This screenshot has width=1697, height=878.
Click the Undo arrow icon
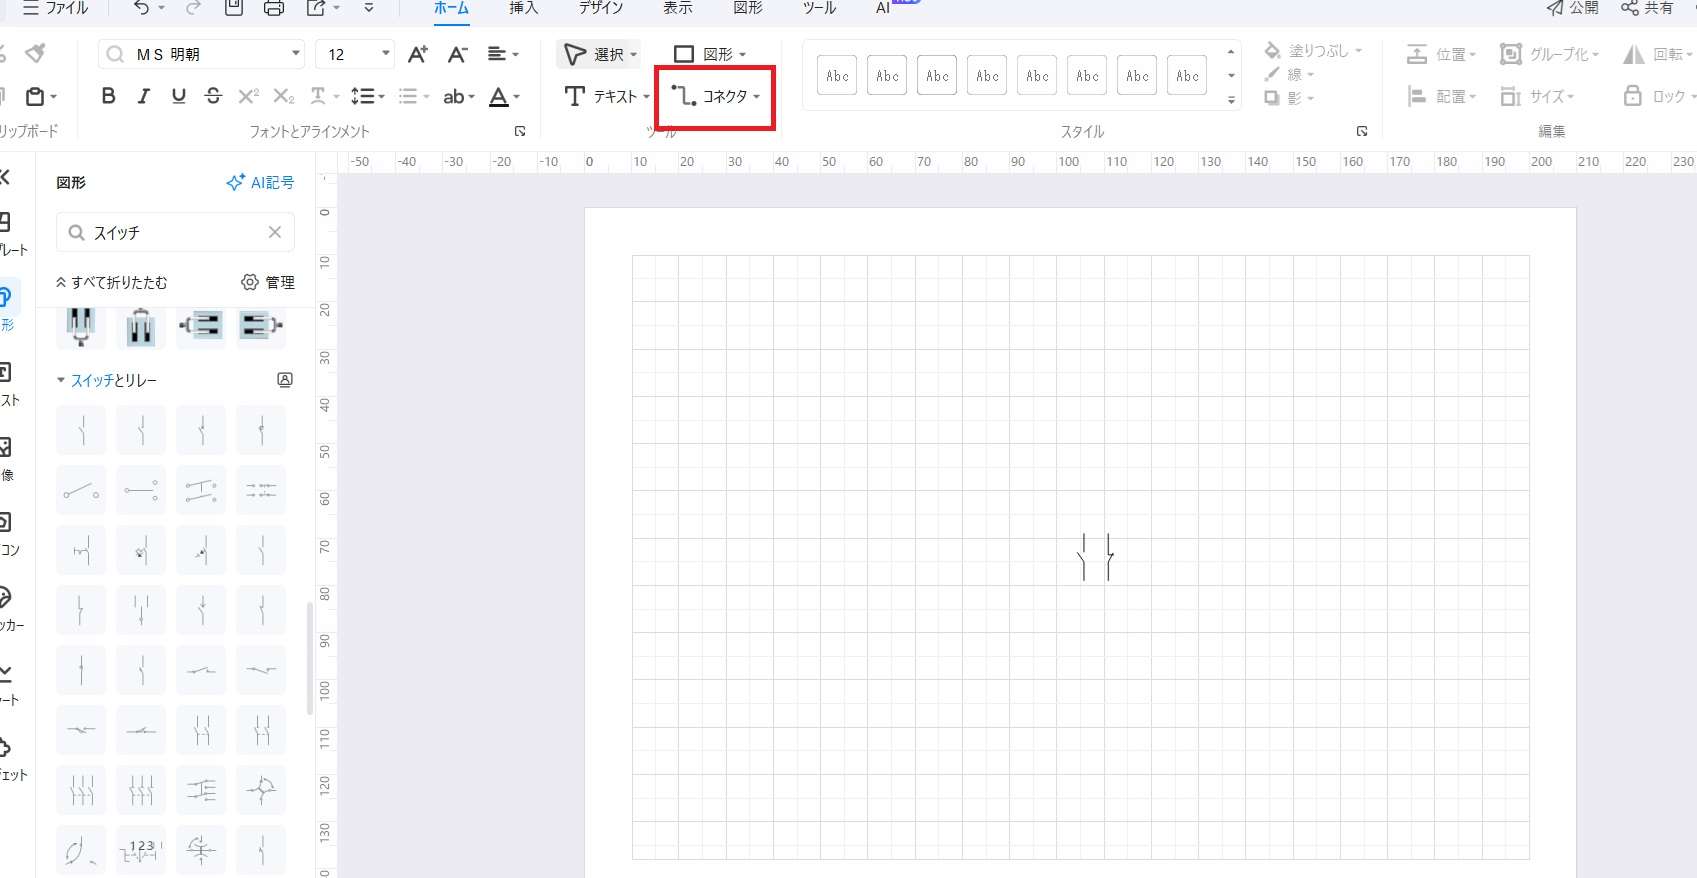tap(141, 8)
